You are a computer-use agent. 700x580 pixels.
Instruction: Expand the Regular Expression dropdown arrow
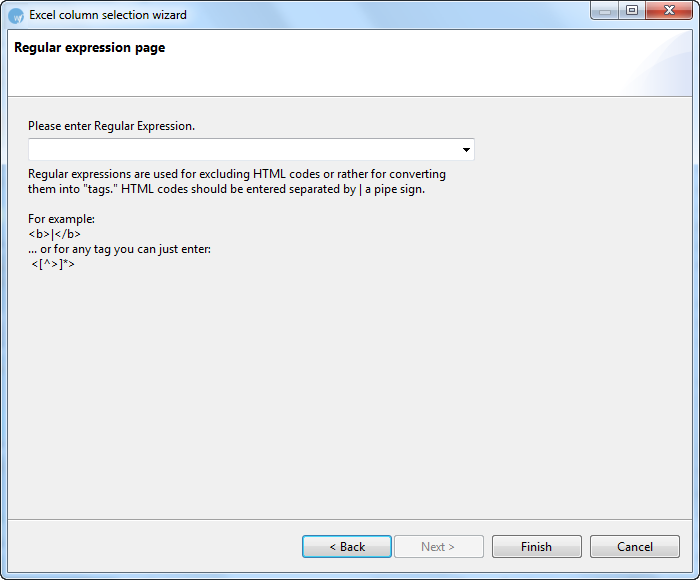coord(466,150)
